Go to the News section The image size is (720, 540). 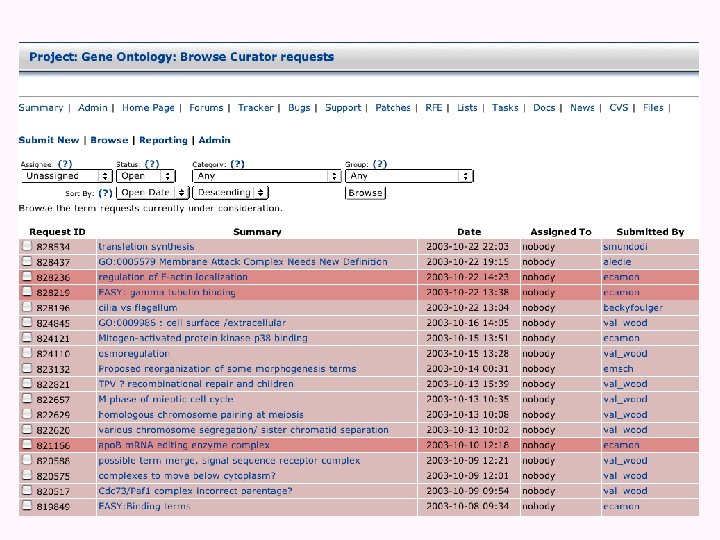click(x=582, y=107)
